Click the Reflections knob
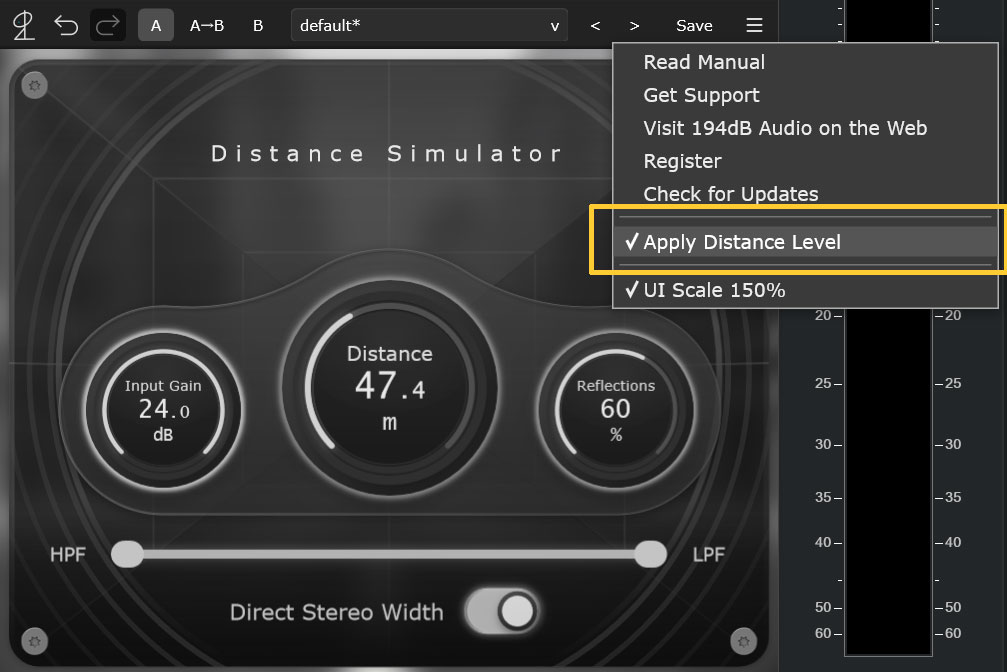 (x=615, y=410)
